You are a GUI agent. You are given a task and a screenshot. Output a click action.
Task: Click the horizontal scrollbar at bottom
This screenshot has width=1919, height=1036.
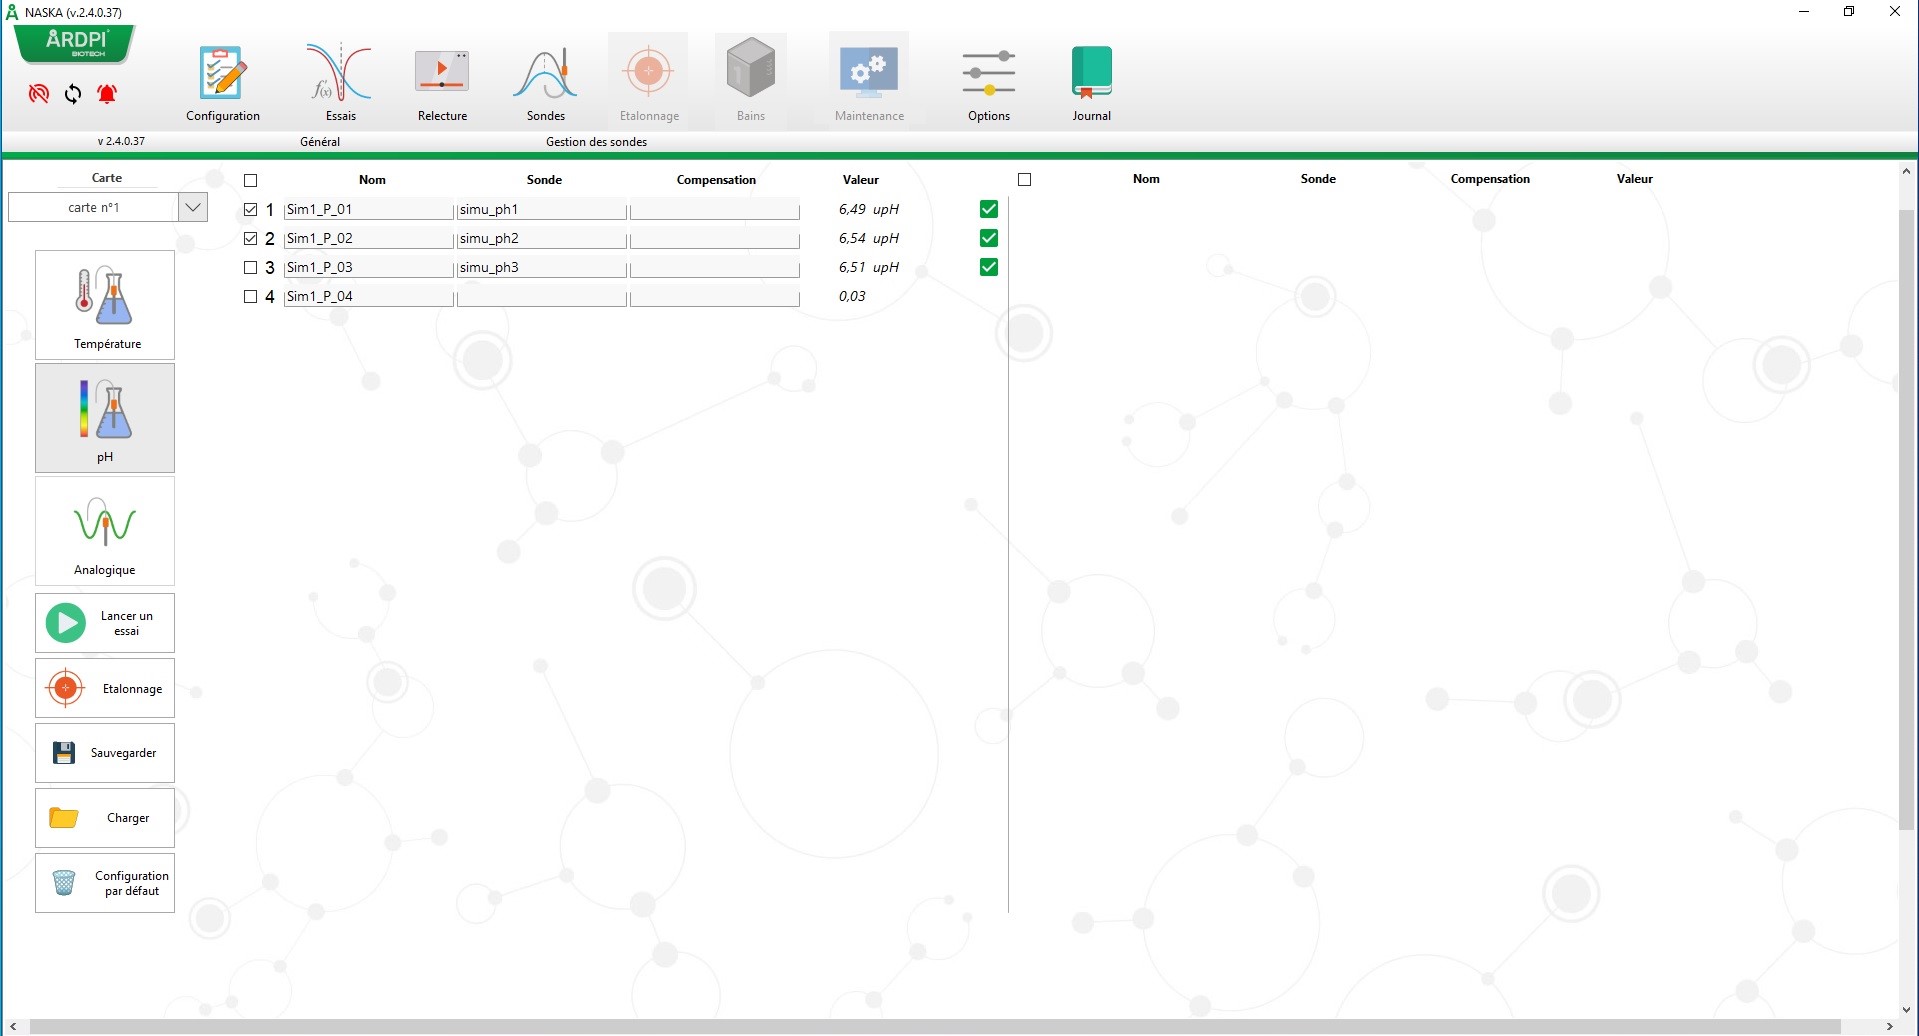(x=935, y=1027)
